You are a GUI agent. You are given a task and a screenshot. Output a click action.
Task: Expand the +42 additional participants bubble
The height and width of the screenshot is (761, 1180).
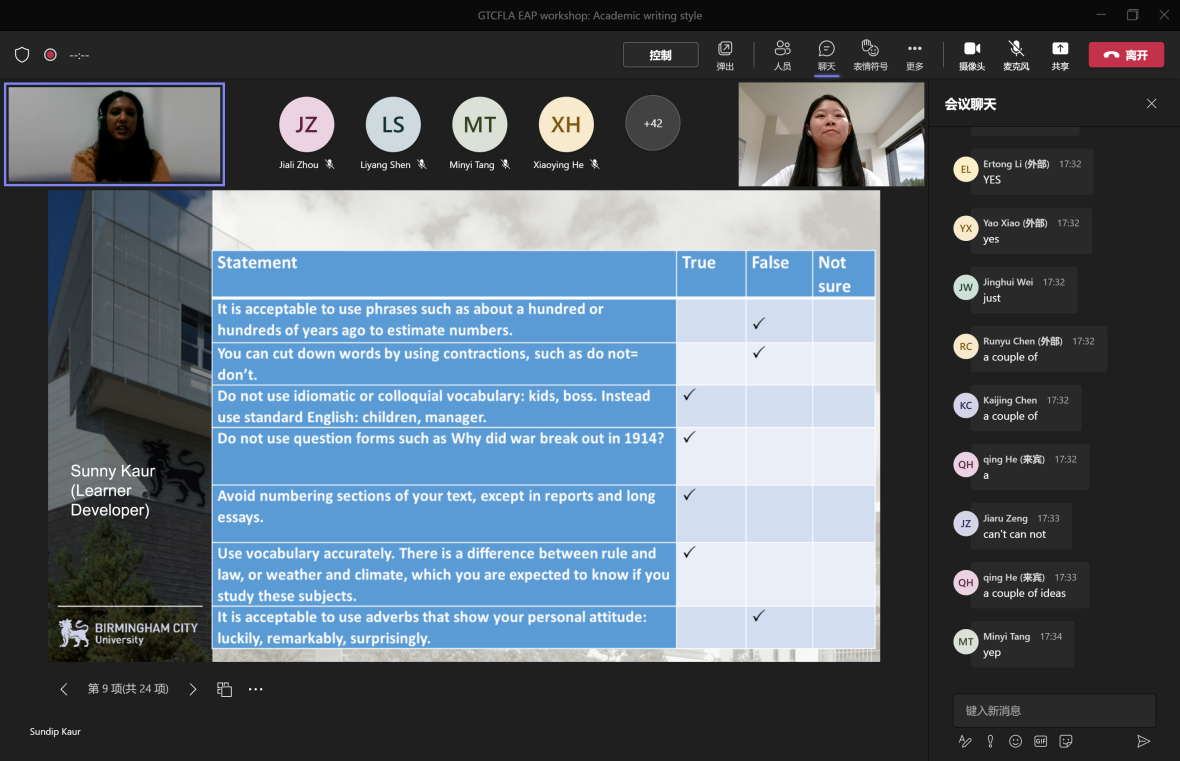[x=652, y=123]
